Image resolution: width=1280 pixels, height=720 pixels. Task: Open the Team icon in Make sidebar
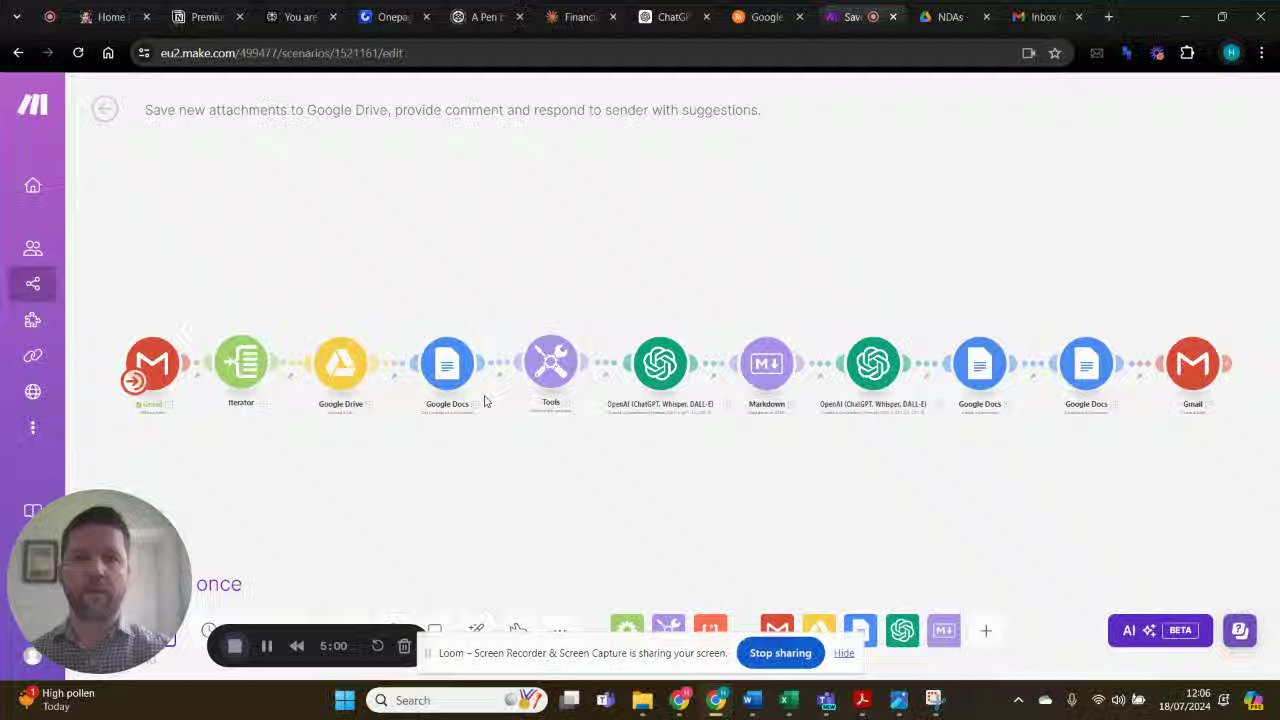33,248
